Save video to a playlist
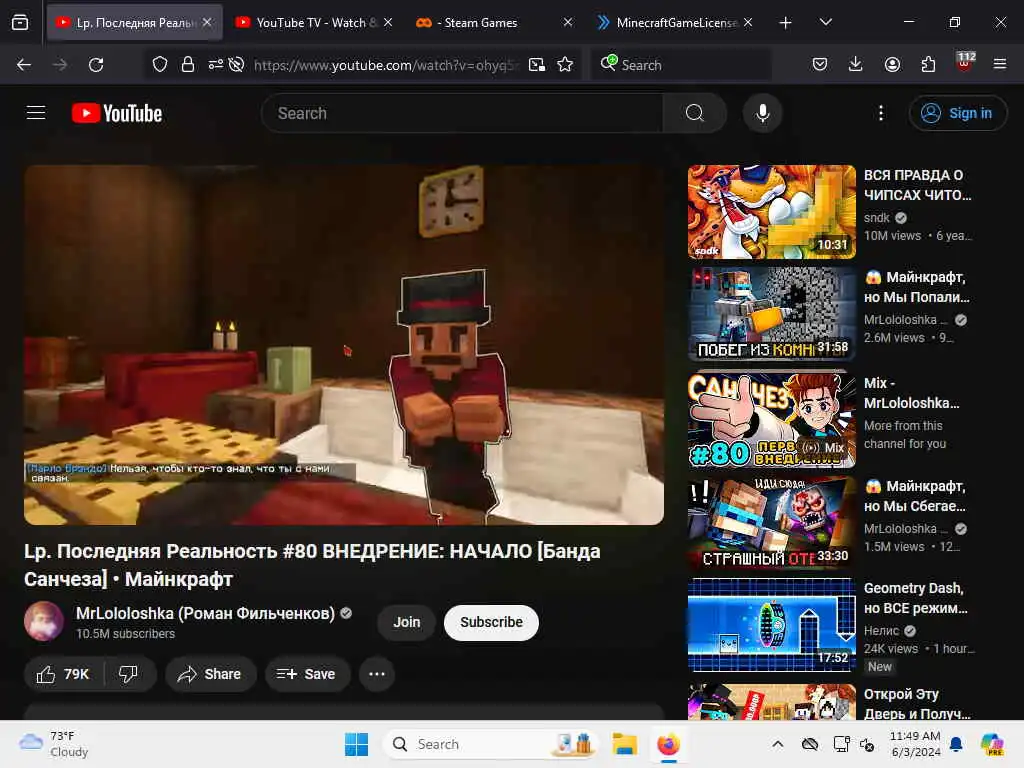Viewport: 1024px width, 768px height. (x=307, y=674)
